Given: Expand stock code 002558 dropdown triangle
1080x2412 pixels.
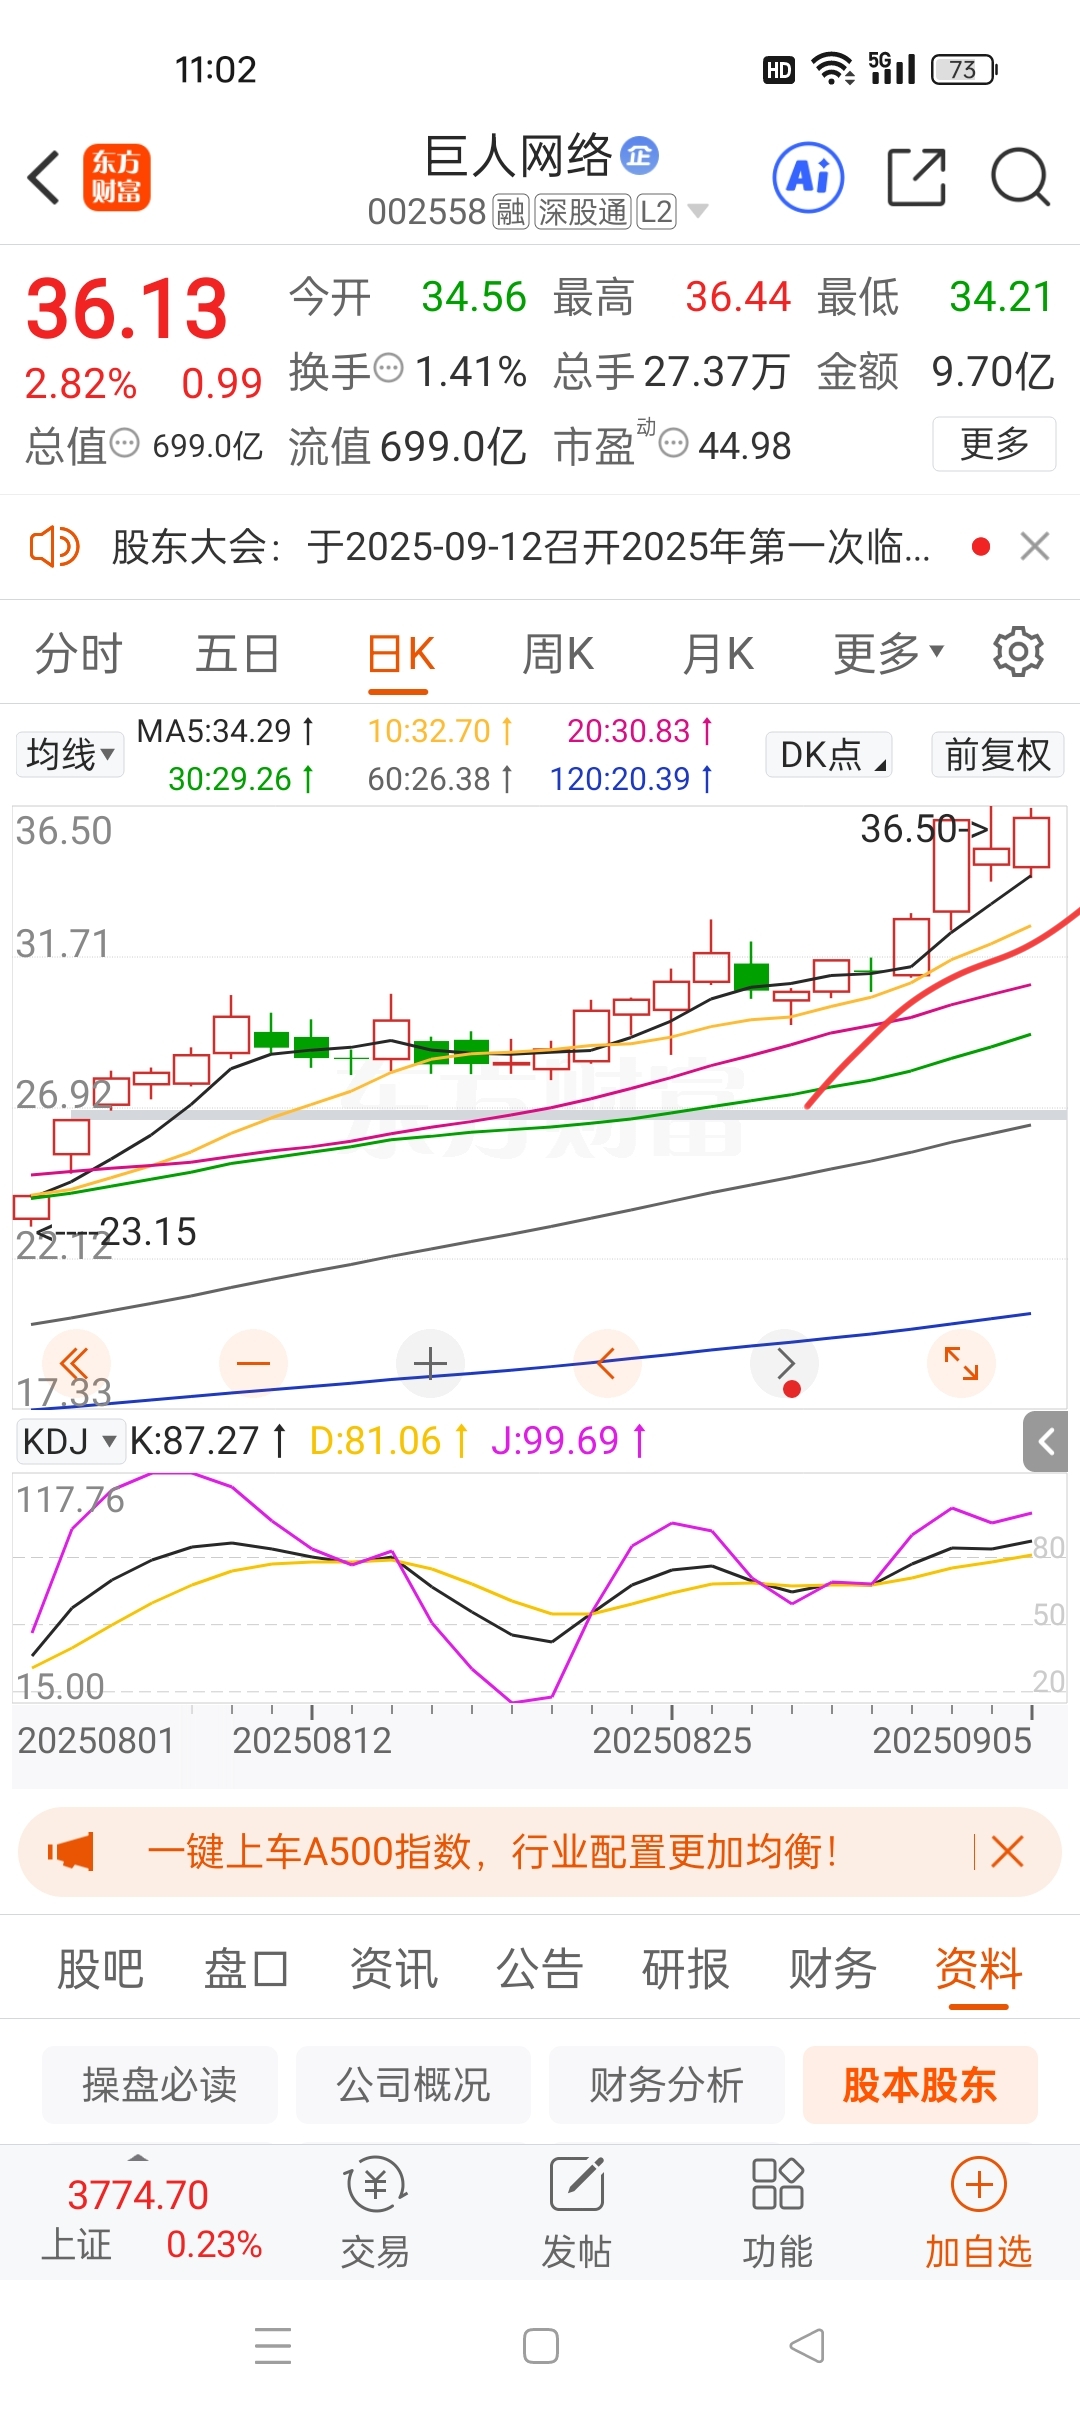Looking at the screenshot, I should 698,211.
